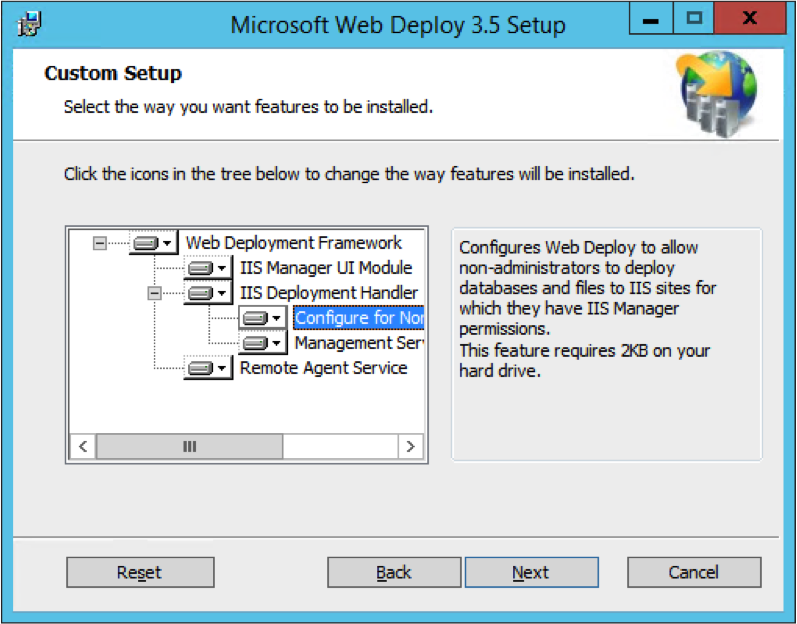Screen dimensions: 797x624
Task: Select IIS Manager UI Module label
Action: click(x=326, y=268)
